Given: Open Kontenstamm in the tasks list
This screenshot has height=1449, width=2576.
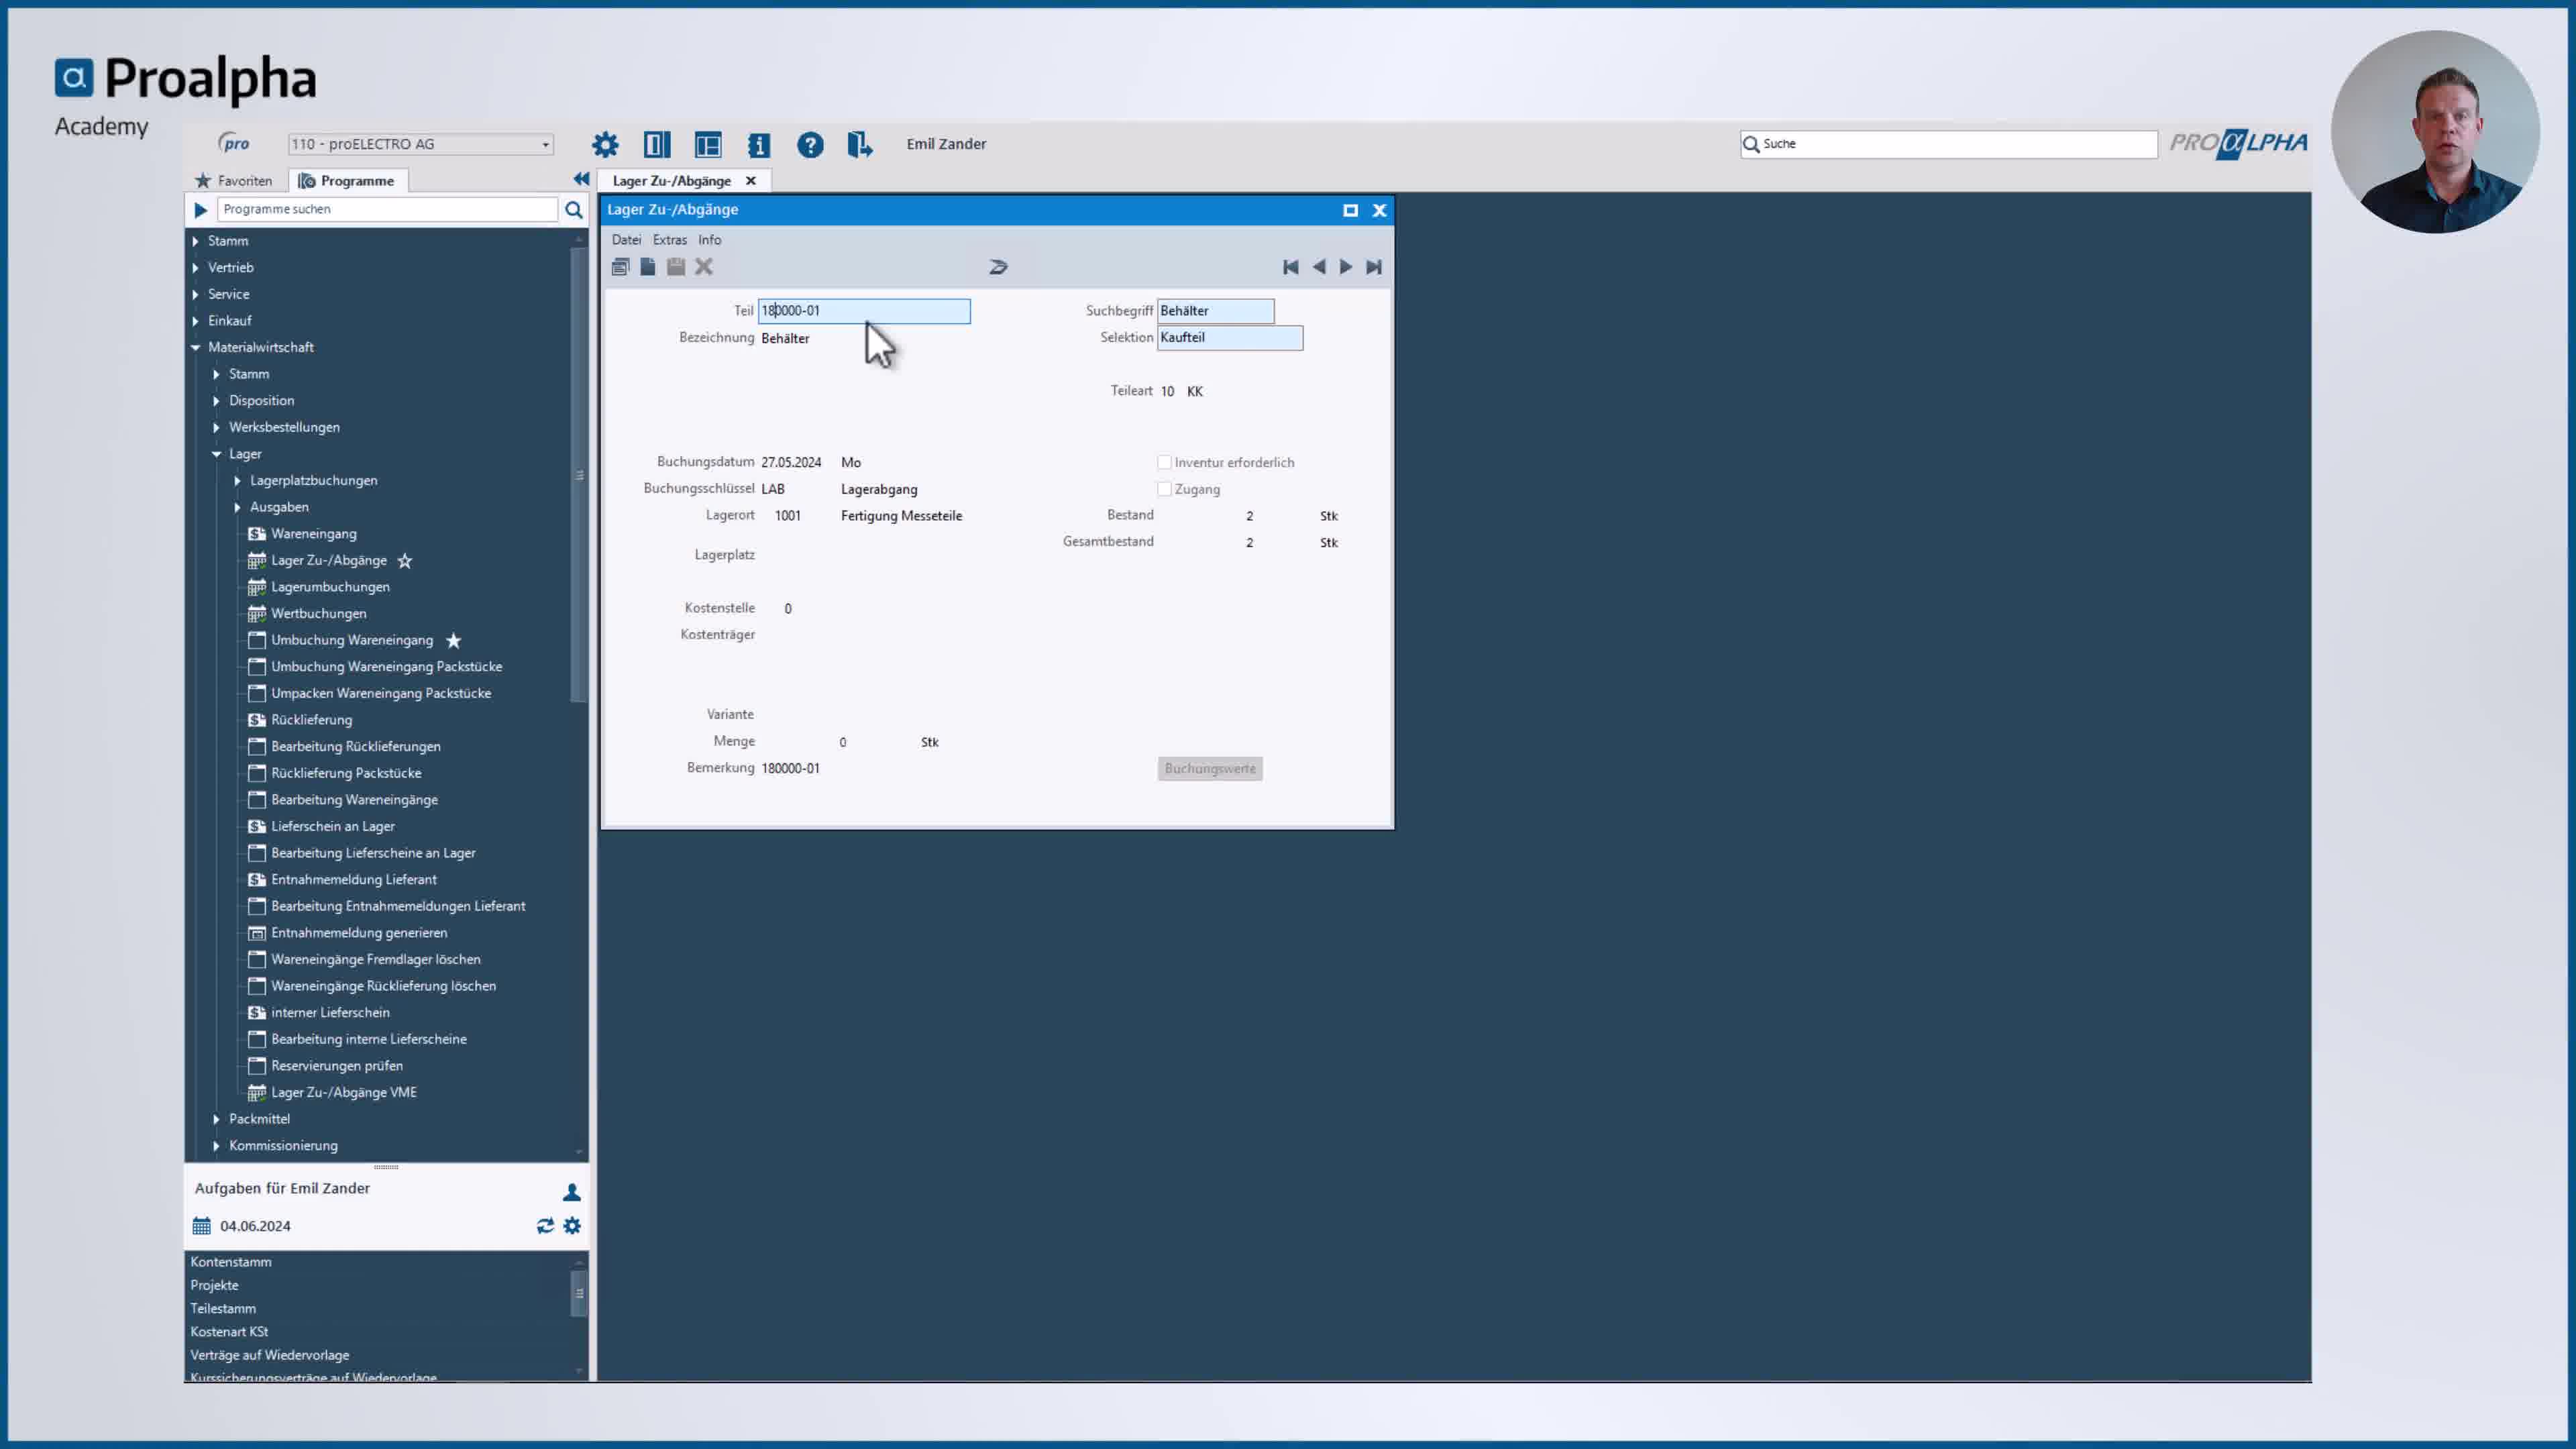Looking at the screenshot, I should 231,1262.
